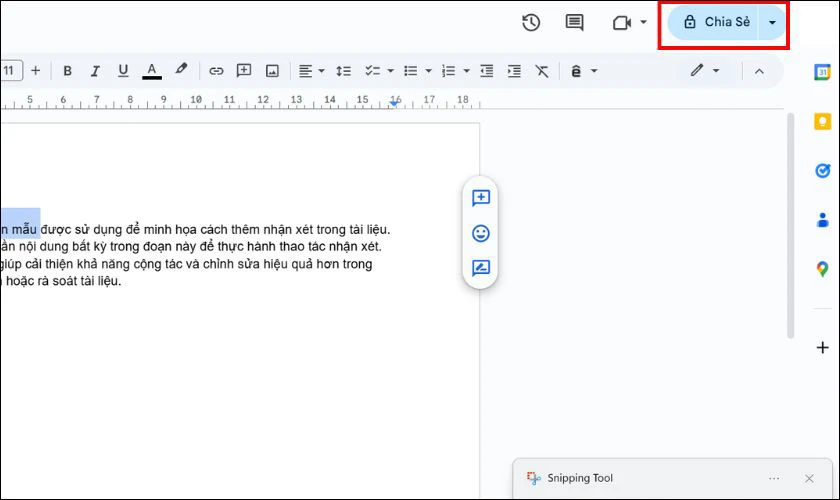The image size is (840, 500).
Task: Expand bulleted list options arrow
Action: point(428,71)
